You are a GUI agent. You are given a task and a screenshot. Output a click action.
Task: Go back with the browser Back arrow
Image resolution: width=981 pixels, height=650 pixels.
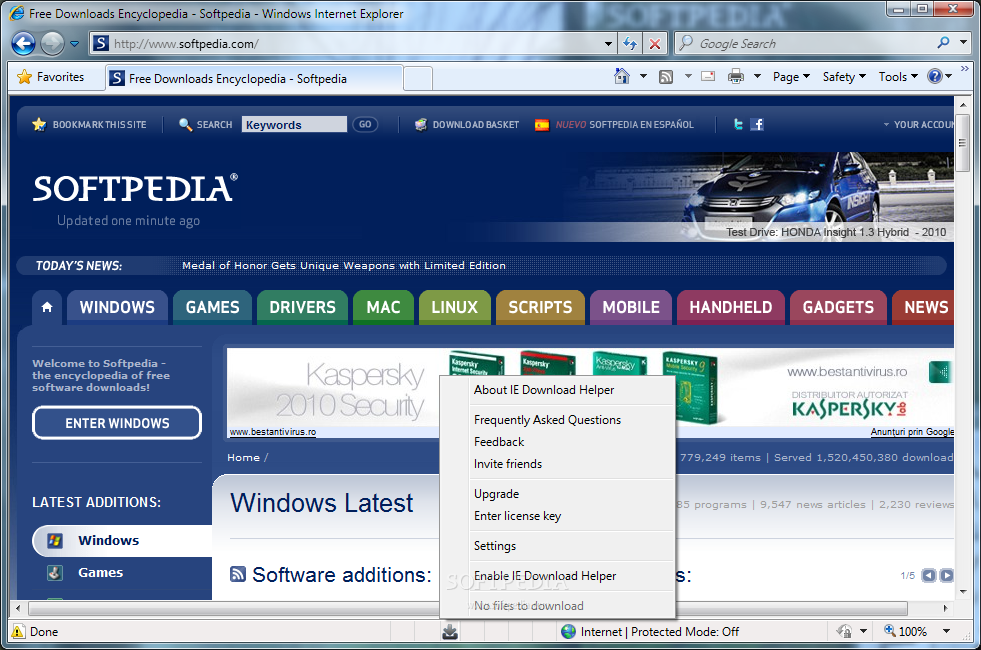click(x=23, y=44)
